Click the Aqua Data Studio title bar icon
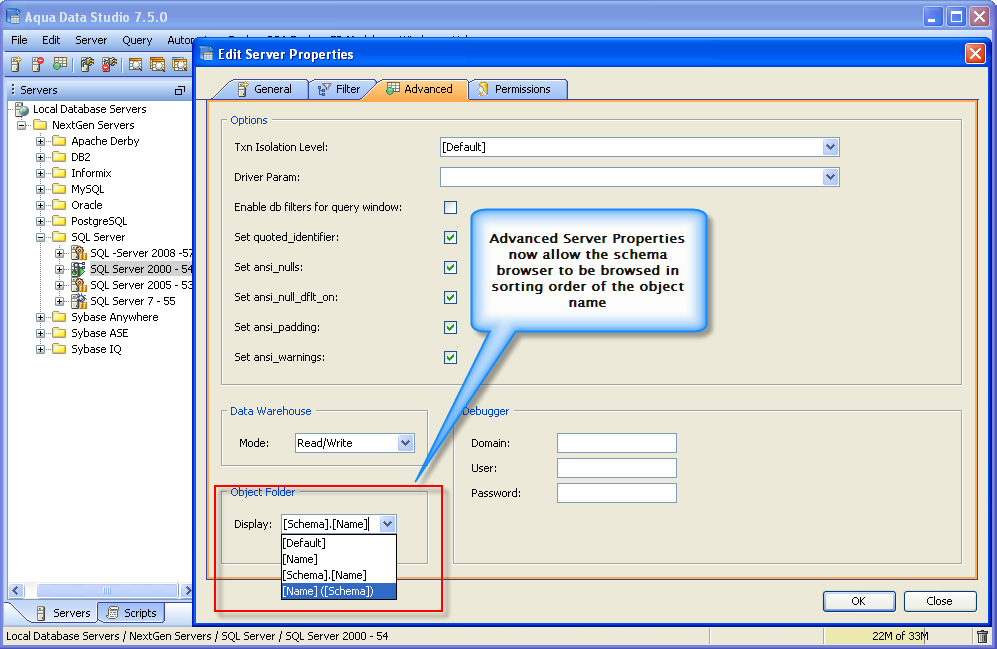 click(x=13, y=17)
